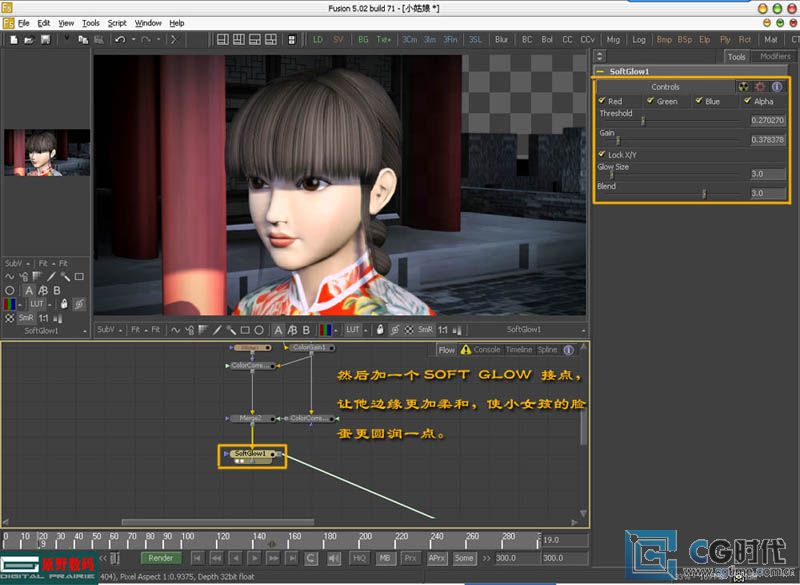Uncheck the Lock X/Y checkbox
Viewport: 800px width, 585px height.
(602, 154)
